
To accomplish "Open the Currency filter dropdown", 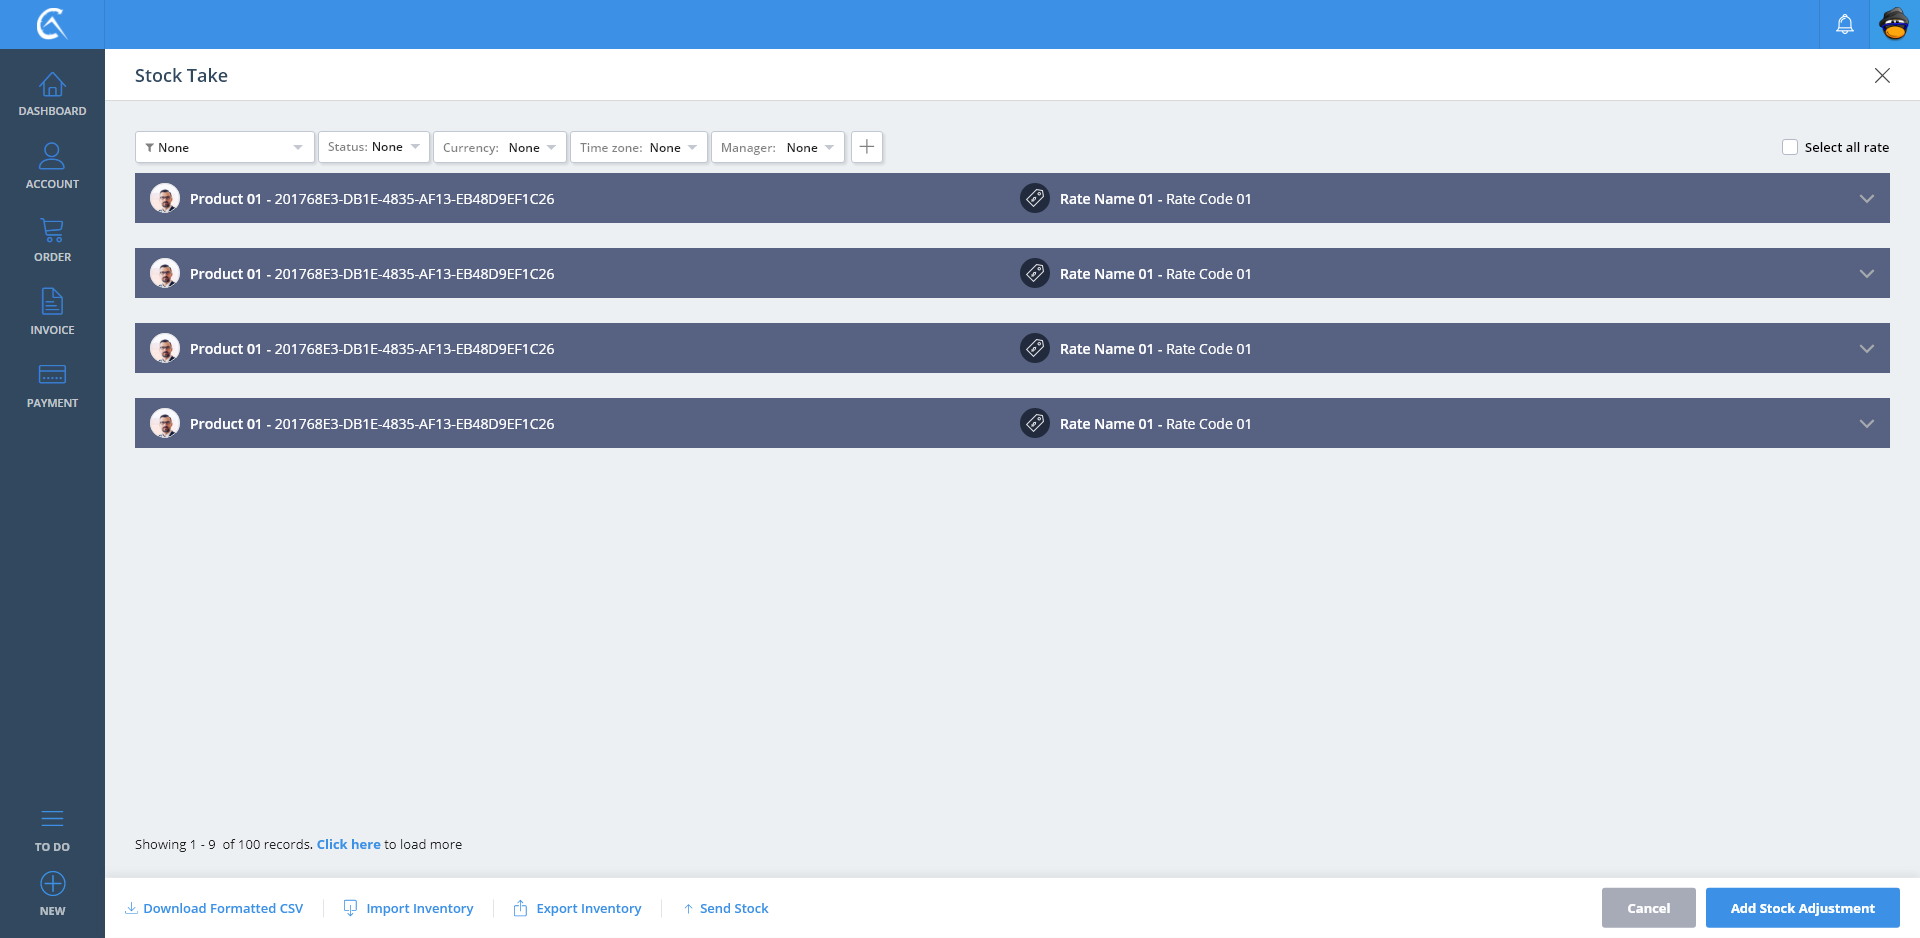I will (x=499, y=147).
